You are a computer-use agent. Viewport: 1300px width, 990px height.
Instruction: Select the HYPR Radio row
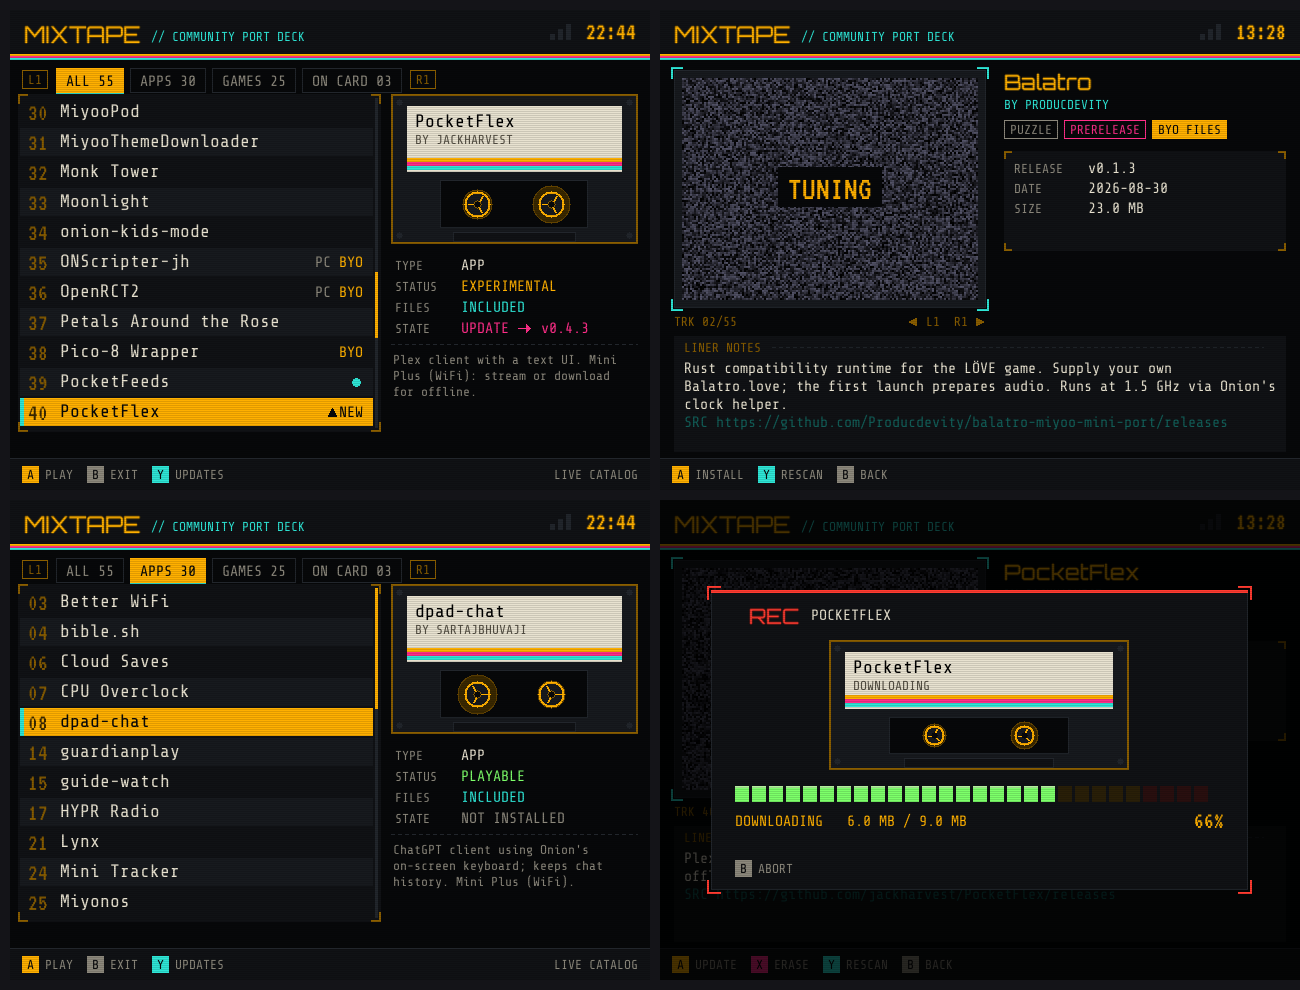(197, 812)
